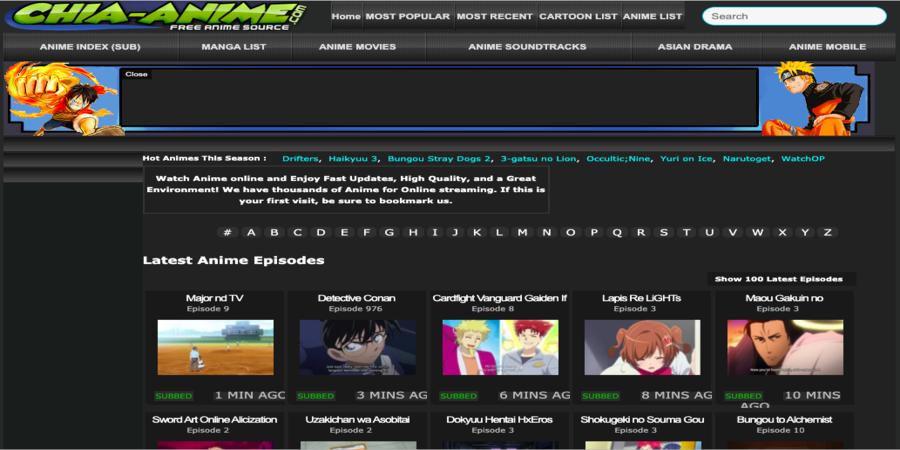Open the MANGA LIST tab
Viewport: 900px width, 450px height.
pyautogui.click(x=234, y=47)
